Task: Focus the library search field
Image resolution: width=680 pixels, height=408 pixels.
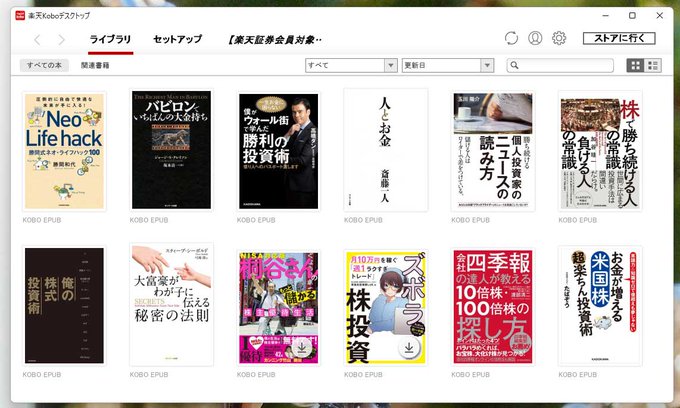Action: tap(560, 65)
